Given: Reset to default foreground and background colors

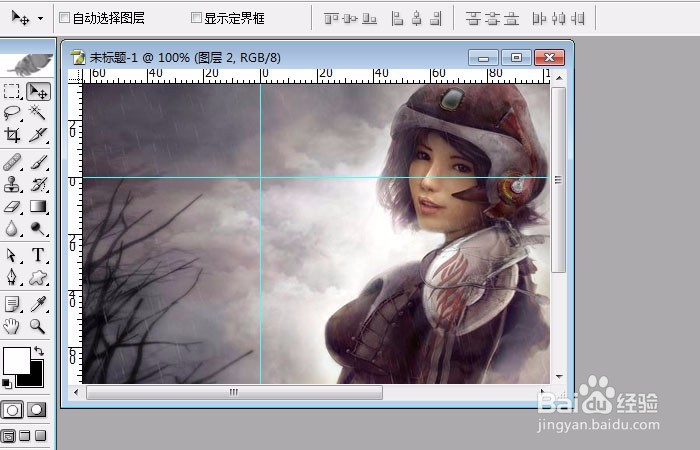Looking at the screenshot, I should (7, 383).
